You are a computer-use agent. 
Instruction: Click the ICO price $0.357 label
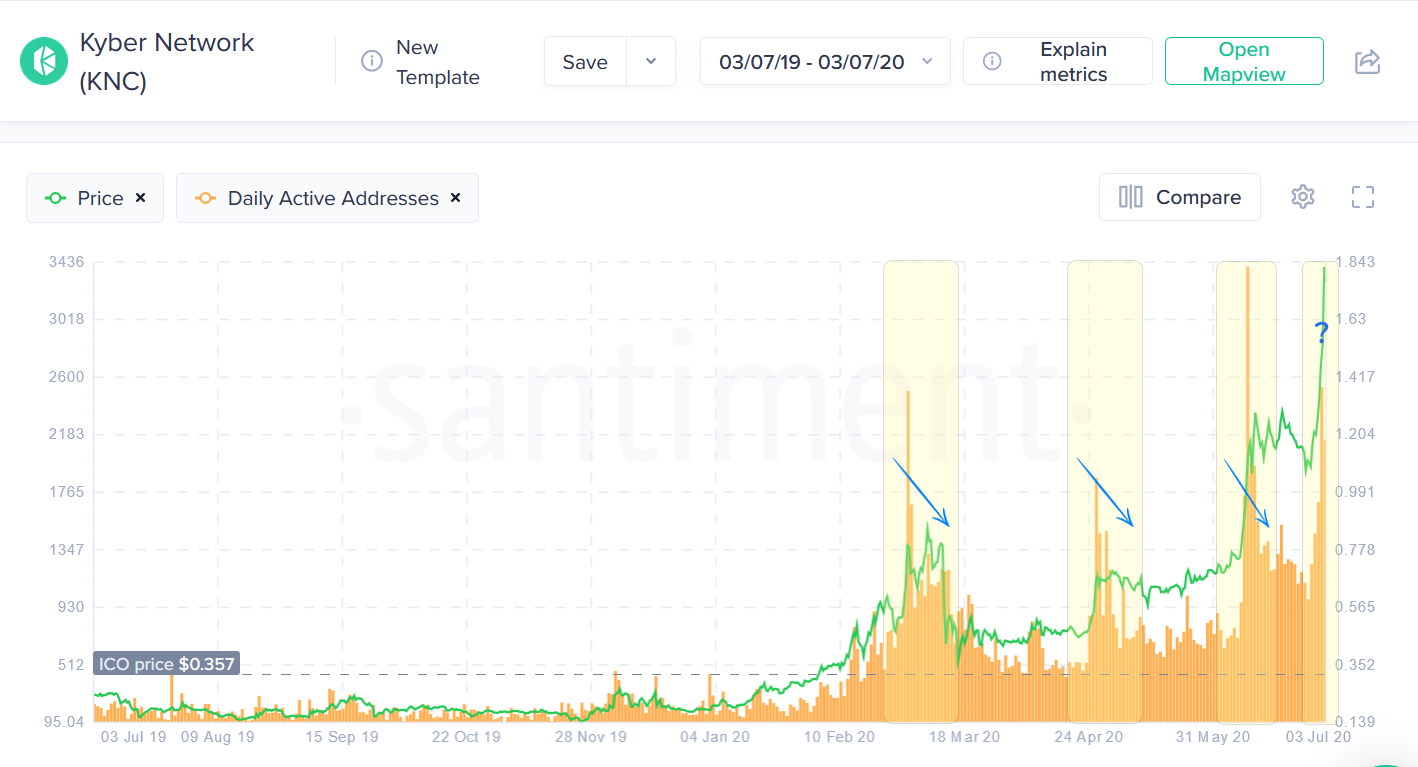[167, 664]
